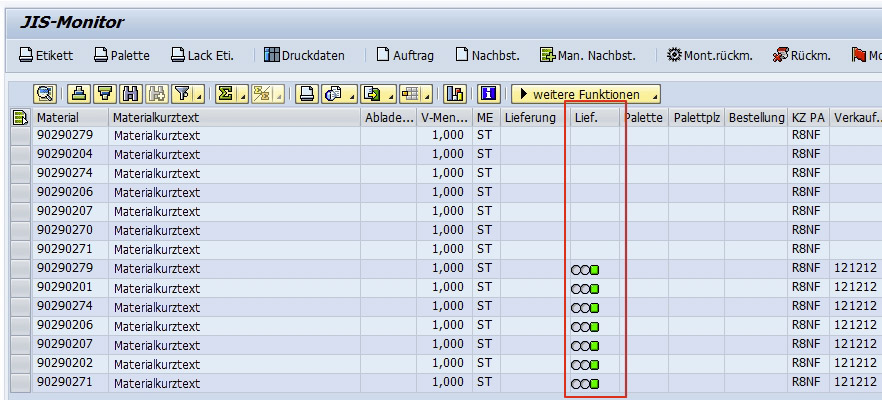Screen dimensions: 882x400
Task: Select the last row with material 90290271
Action: tap(19, 384)
